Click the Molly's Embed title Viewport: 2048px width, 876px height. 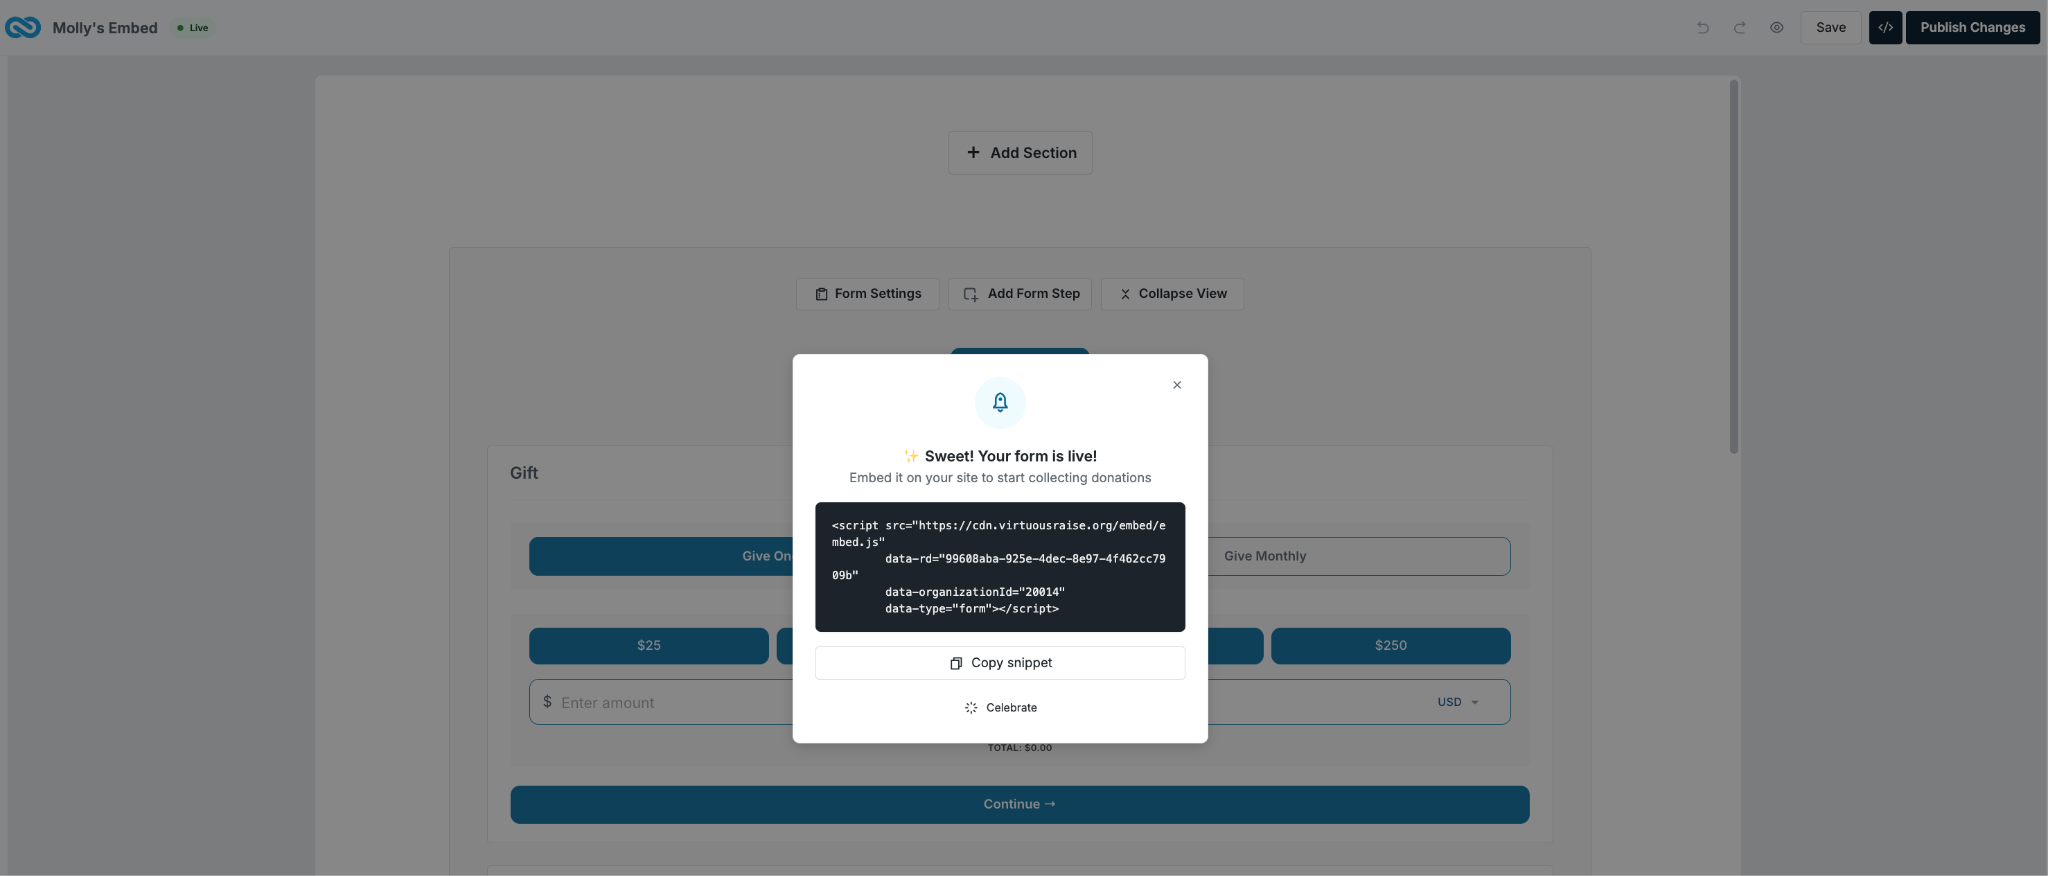point(105,28)
